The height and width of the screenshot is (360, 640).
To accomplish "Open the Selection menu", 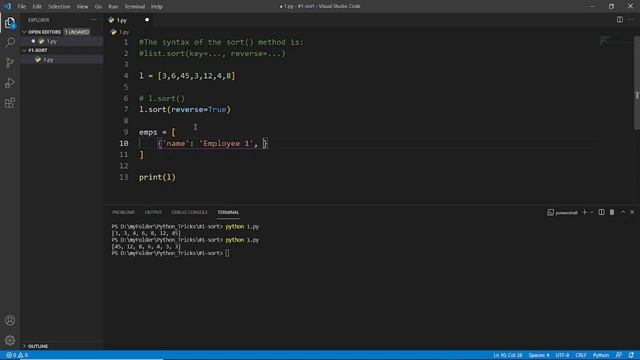I will coord(59,7).
